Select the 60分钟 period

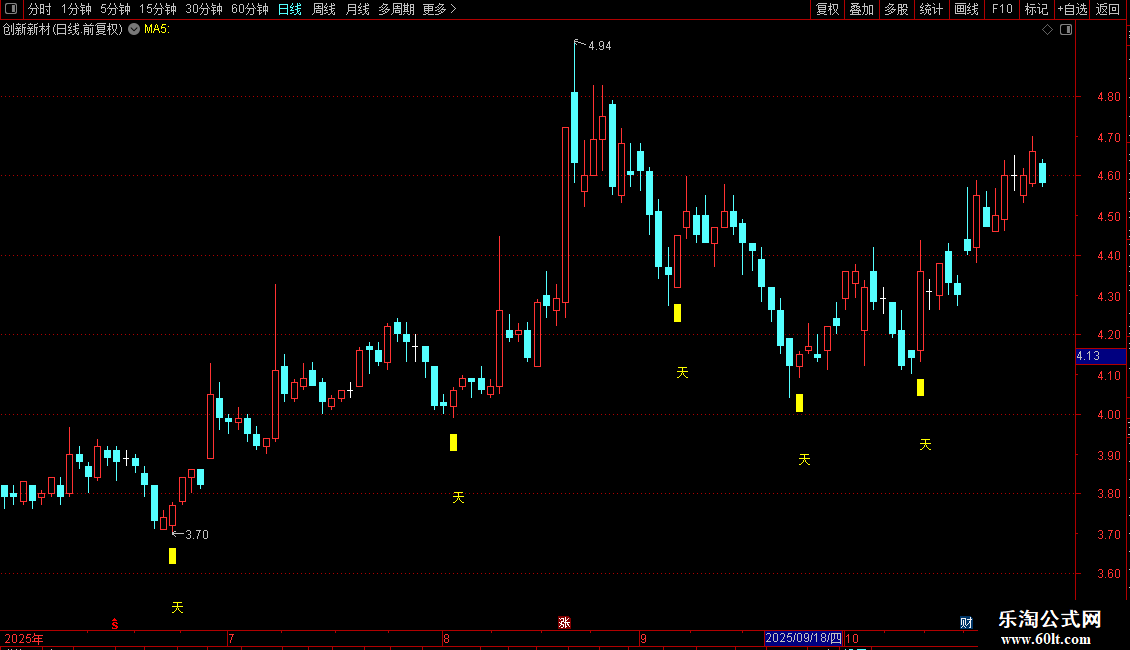tap(250, 9)
